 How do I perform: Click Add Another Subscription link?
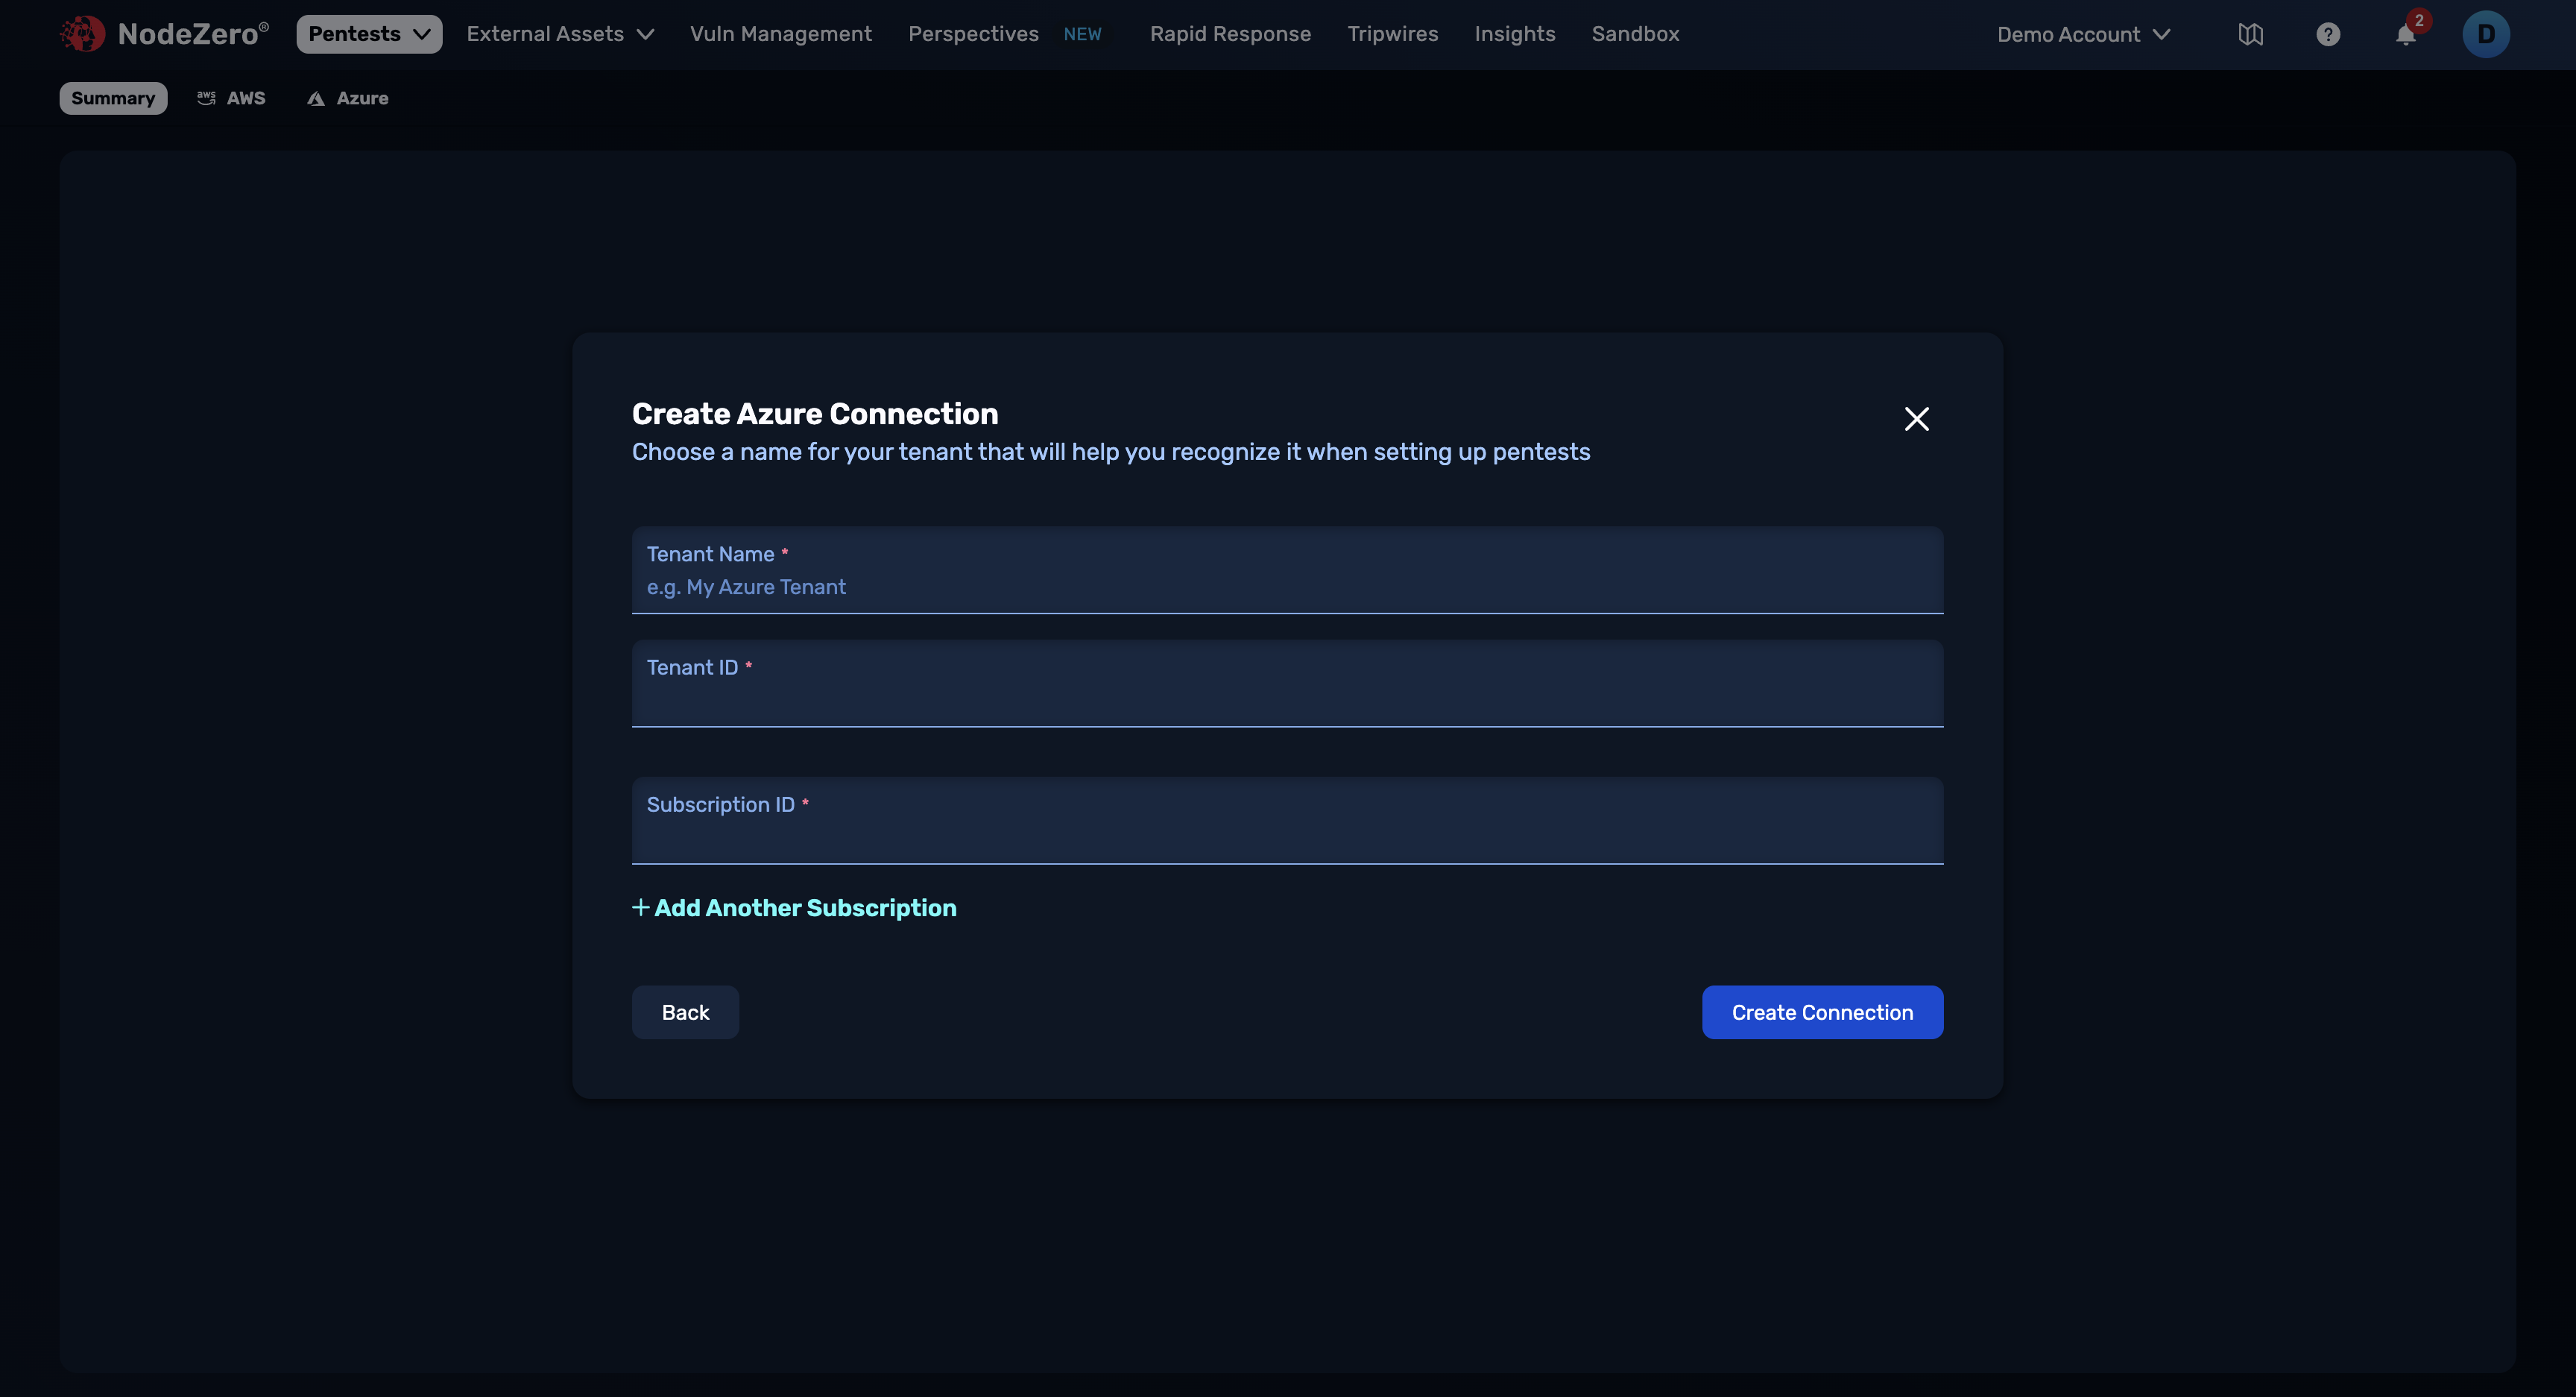coord(794,908)
